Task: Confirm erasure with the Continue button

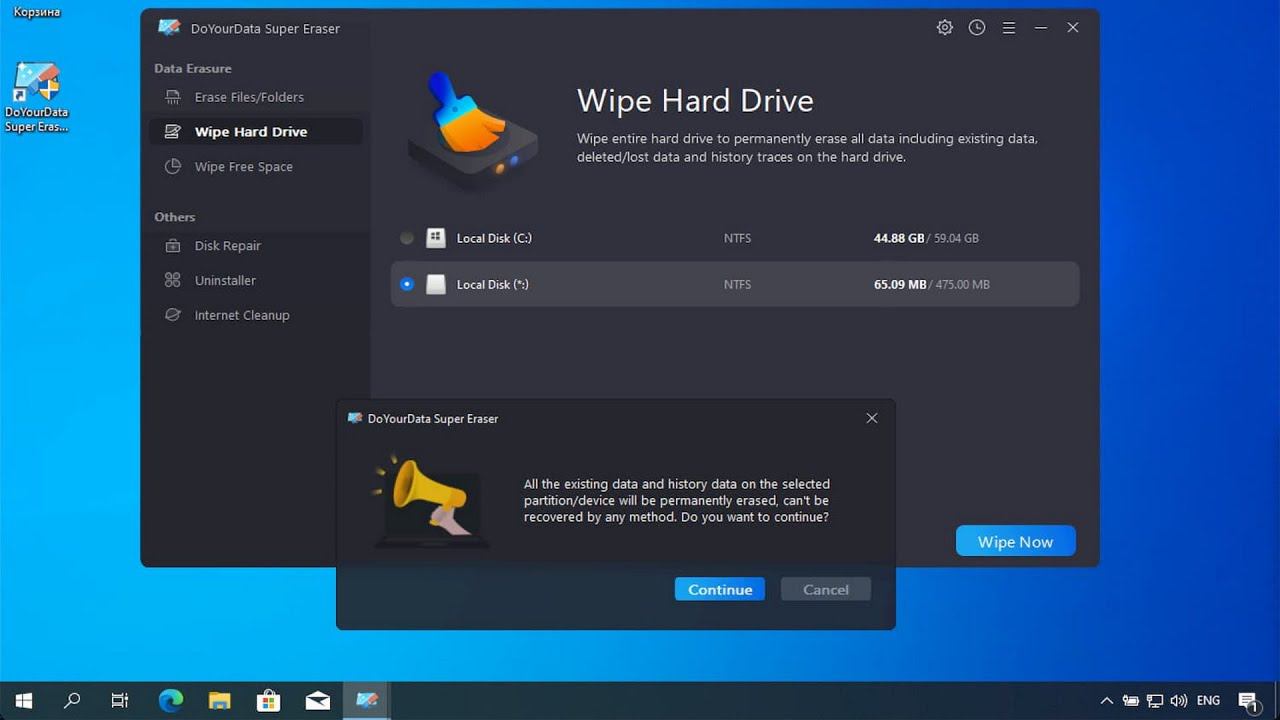Action: click(720, 589)
